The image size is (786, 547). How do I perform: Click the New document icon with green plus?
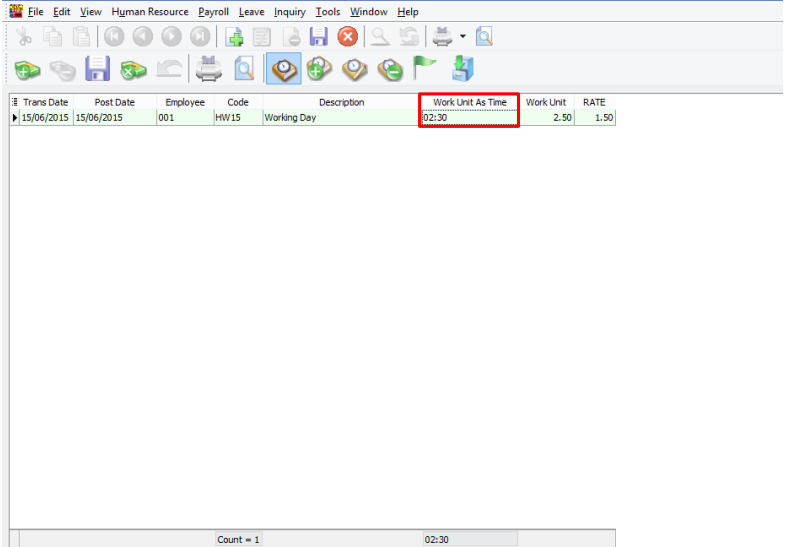pos(235,37)
